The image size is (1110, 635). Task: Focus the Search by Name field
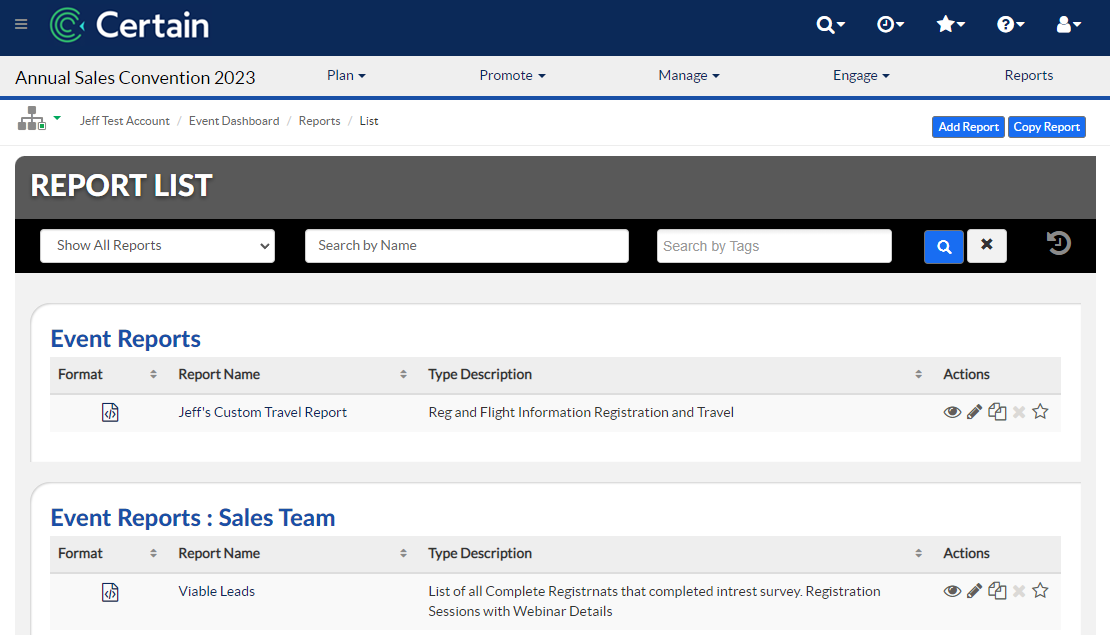click(x=467, y=246)
